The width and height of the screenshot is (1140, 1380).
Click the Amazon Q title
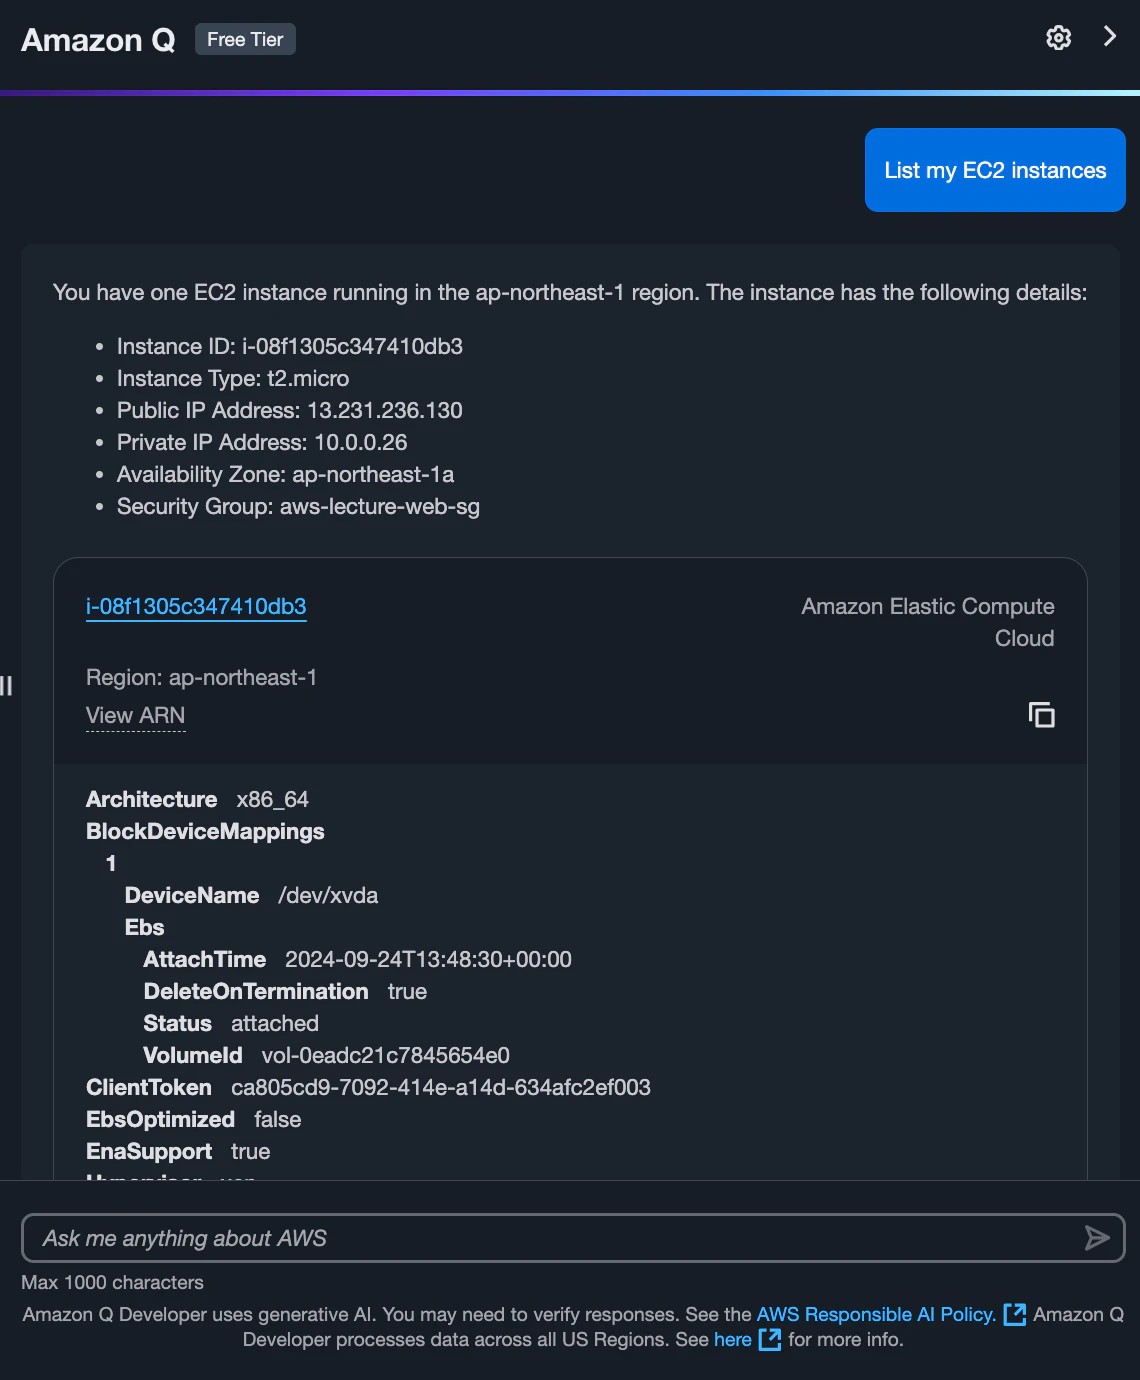[x=98, y=40]
